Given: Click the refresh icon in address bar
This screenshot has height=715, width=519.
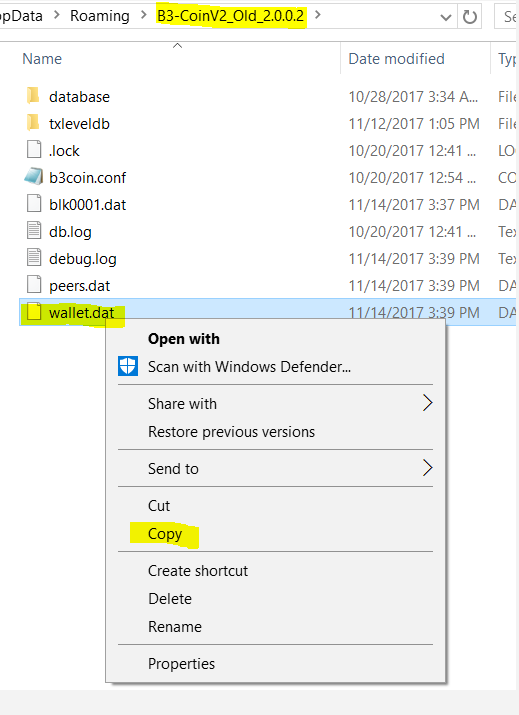Looking at the screenshot, I should pyautogui.click(x=470, y=17).
